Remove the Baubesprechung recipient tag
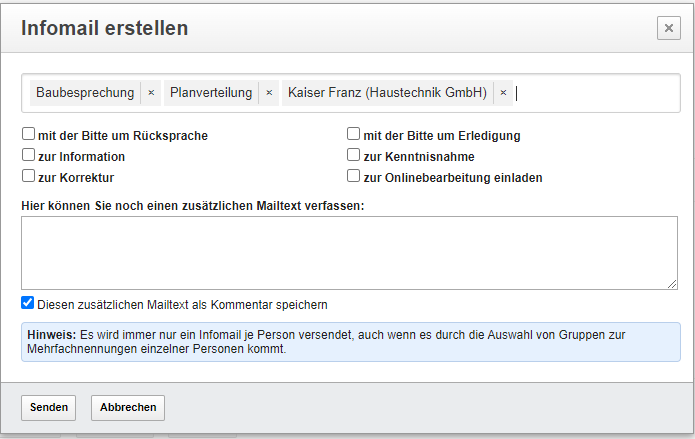Screen dimensions: 695x439 pyautogui.click(x=151, y=93)
